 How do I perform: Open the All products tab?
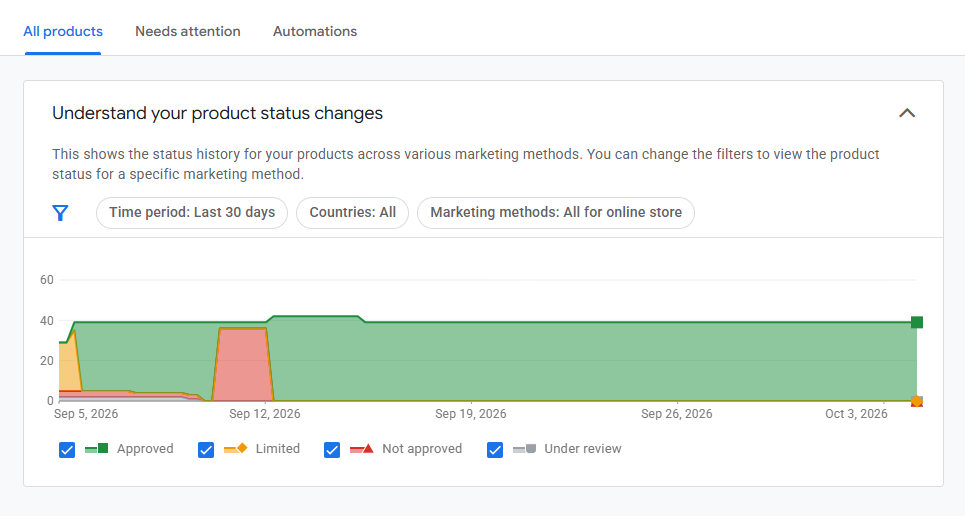(63, 31)
